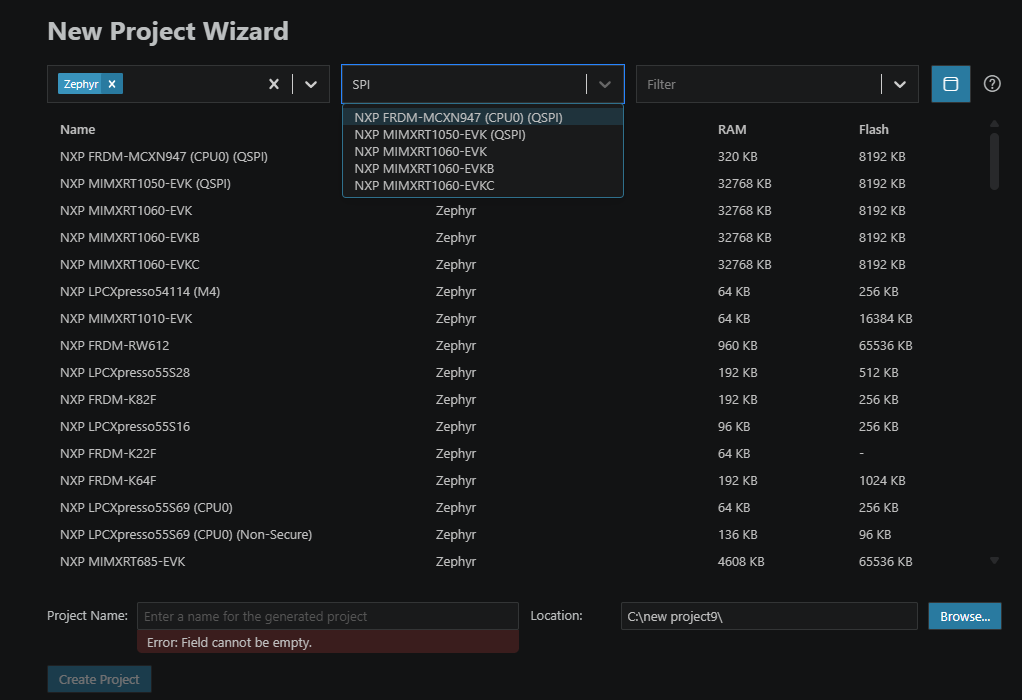
Task: Click the Create Project button
Action: point(99,679)
